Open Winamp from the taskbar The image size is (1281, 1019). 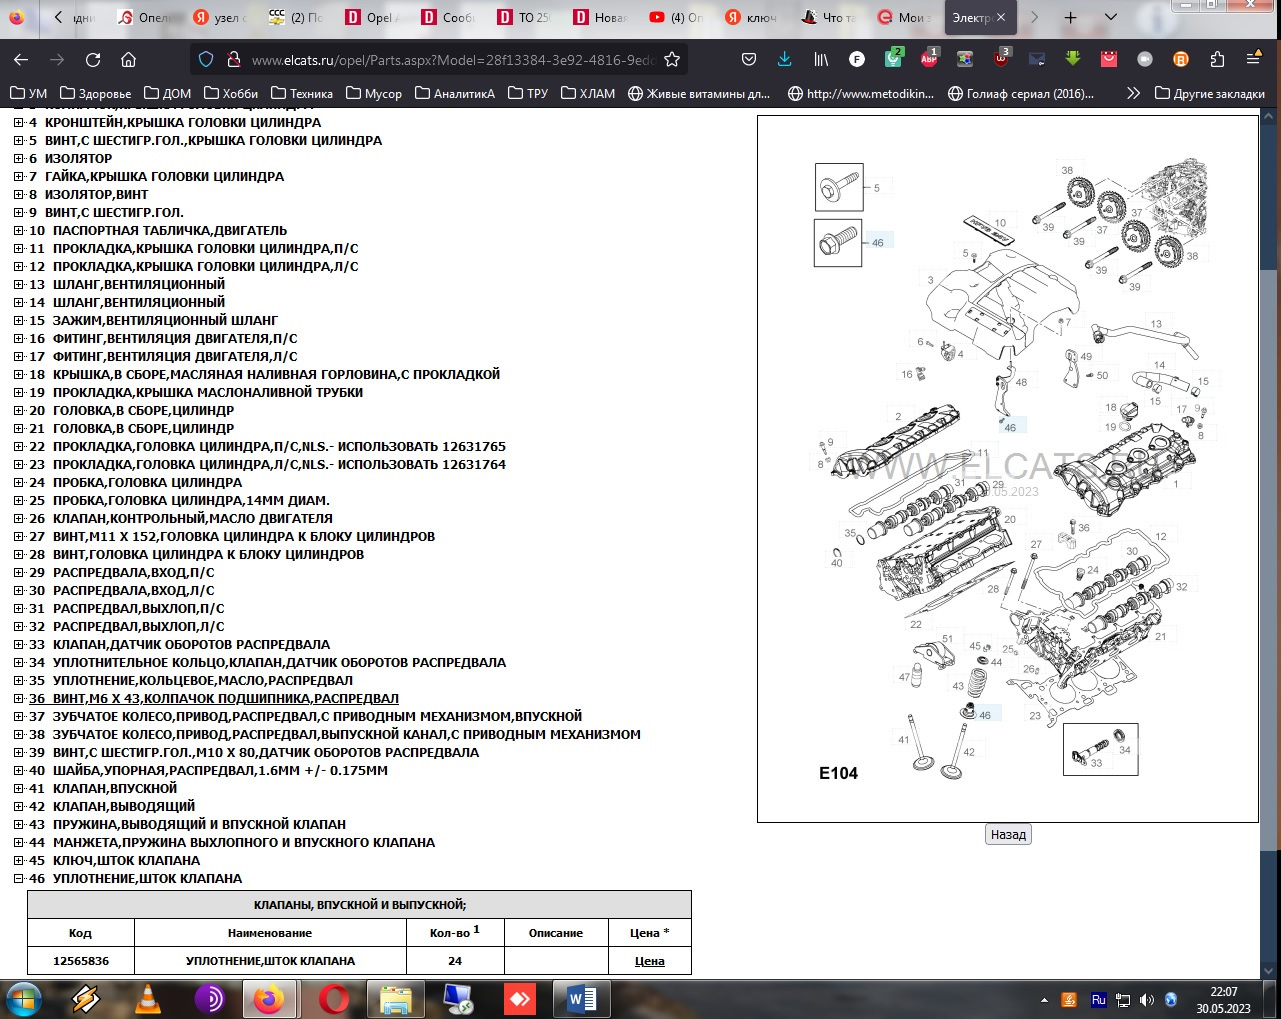(87, 999)
